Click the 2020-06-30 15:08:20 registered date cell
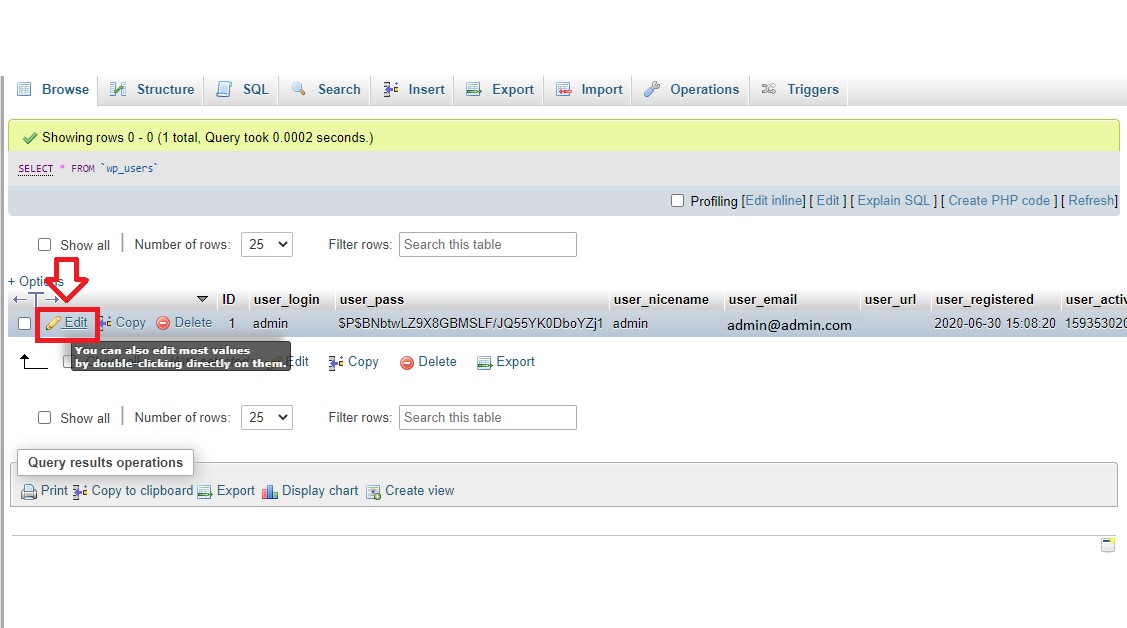Screen dimensions: 1127x628 click(x=995, y=323)
